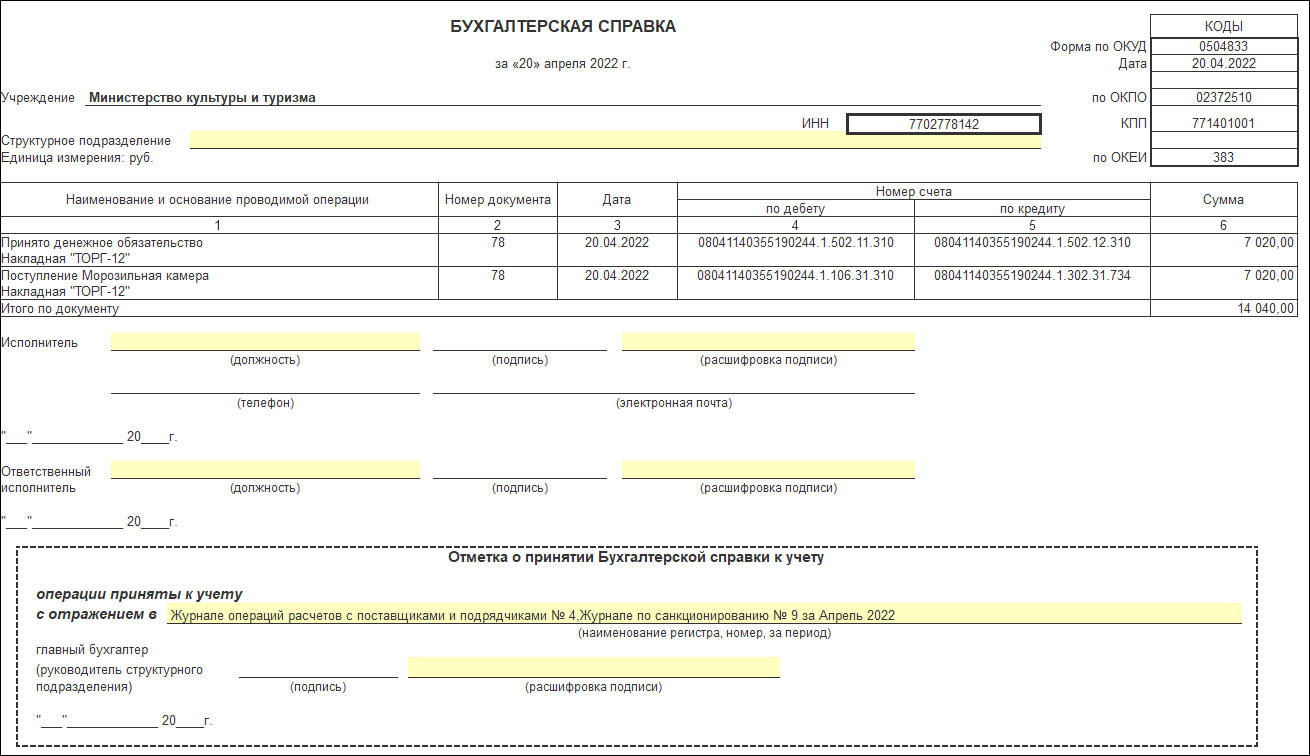Click «по дебету» subheader
This screenshot has width=1310, height=756.
click(796, 209)
